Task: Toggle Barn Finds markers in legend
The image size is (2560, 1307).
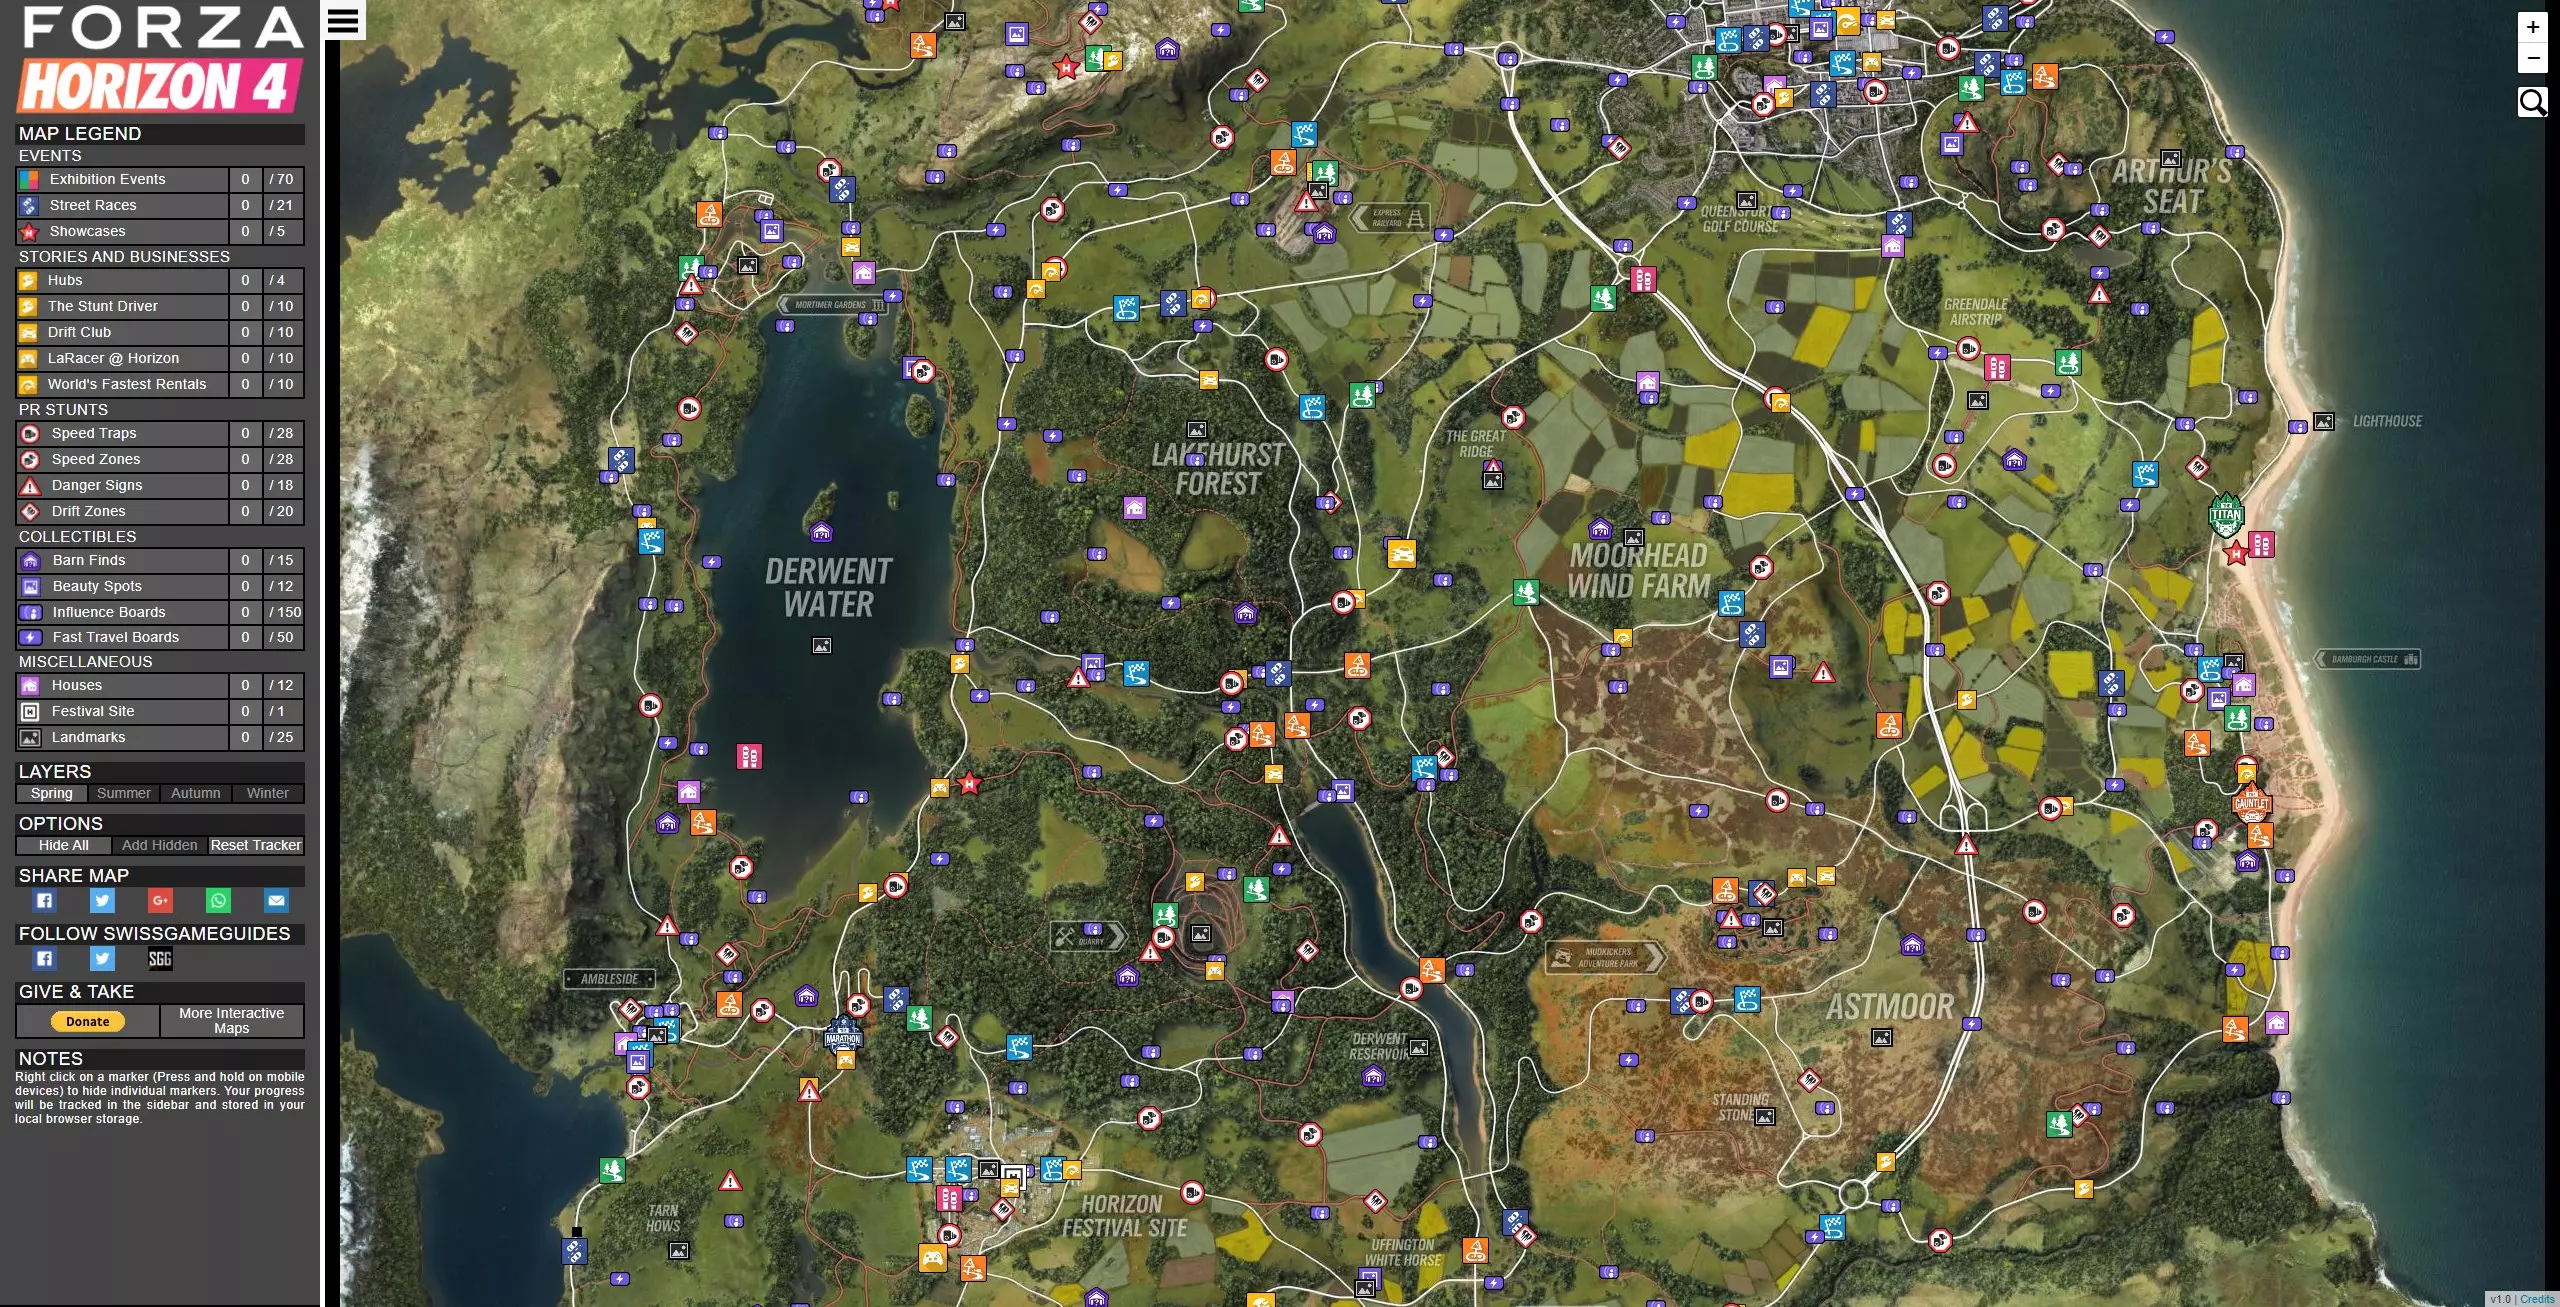Action: (x=89, y=560)
